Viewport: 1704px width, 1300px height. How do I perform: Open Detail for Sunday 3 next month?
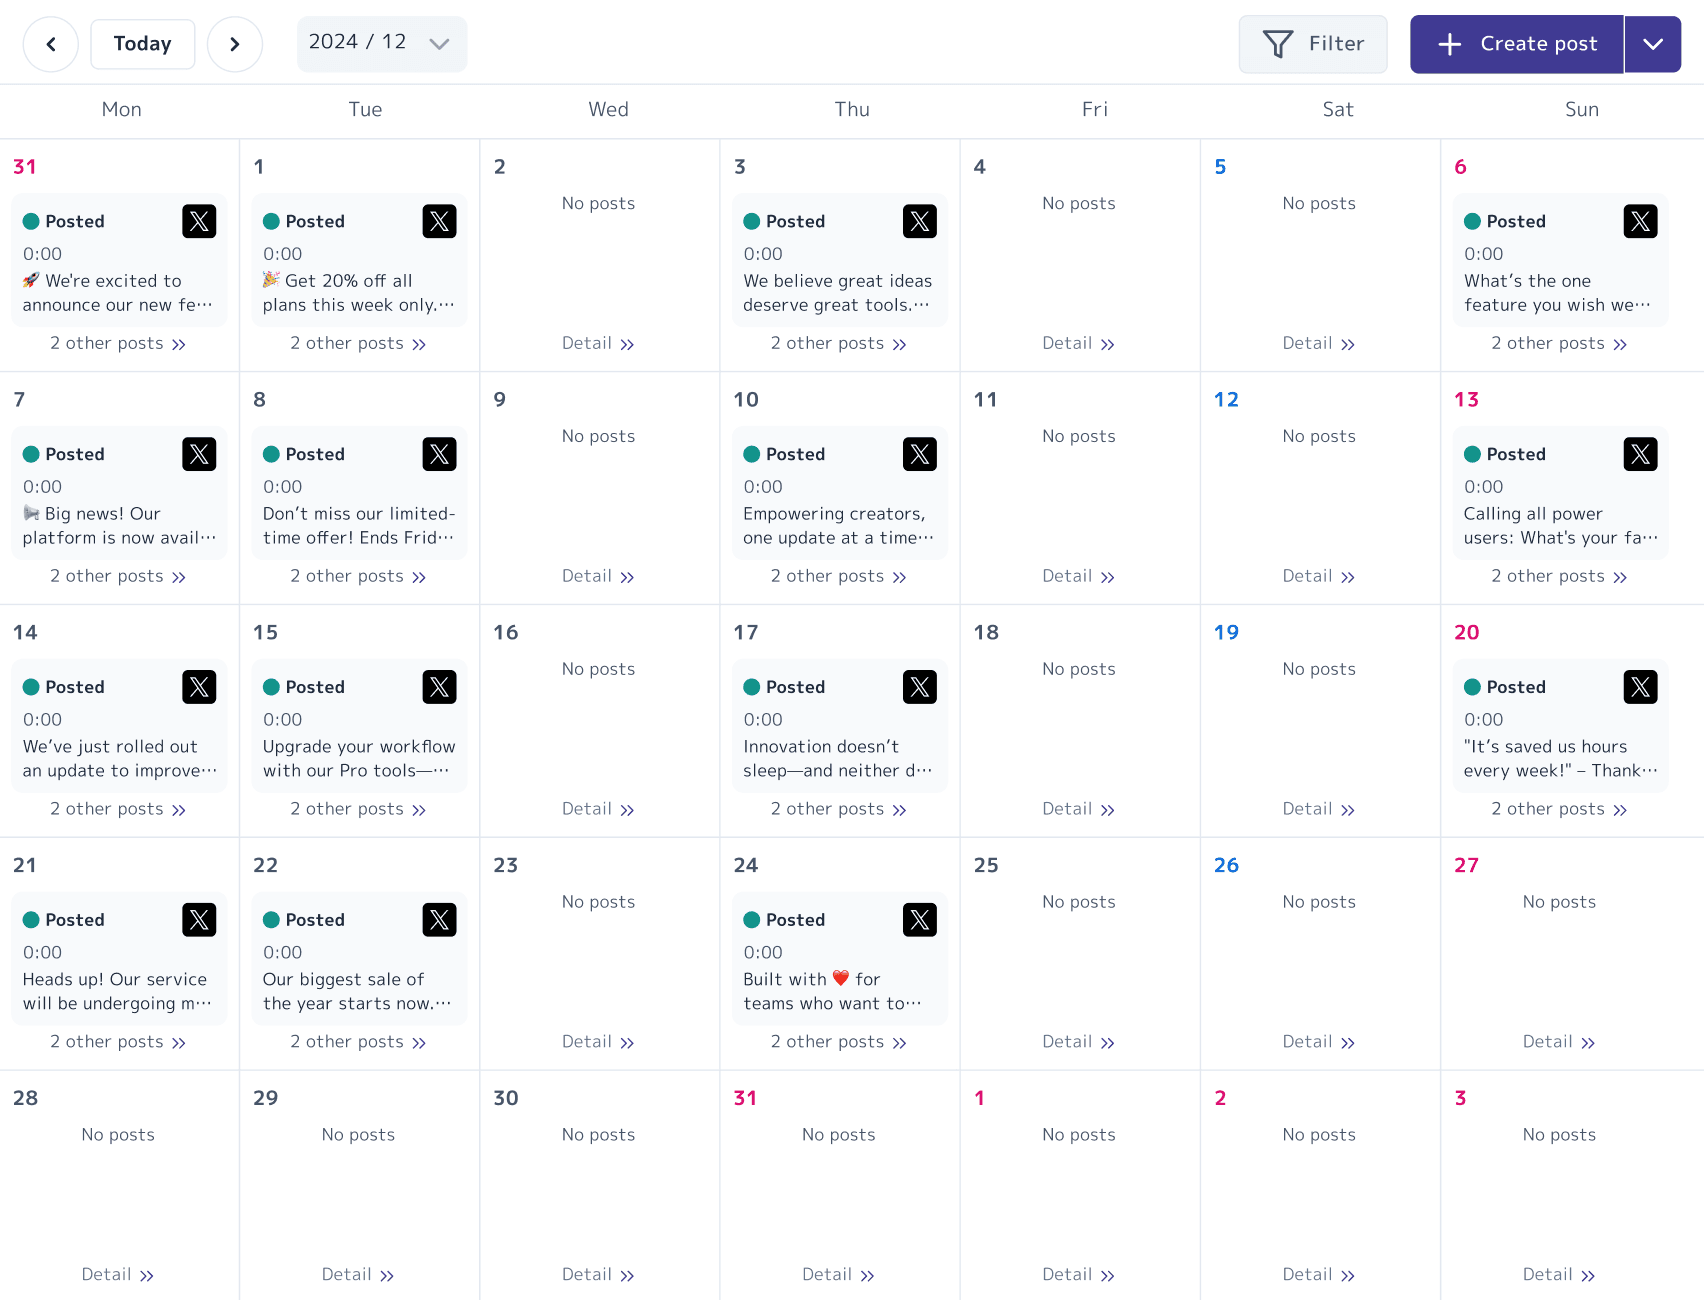1559,1275
